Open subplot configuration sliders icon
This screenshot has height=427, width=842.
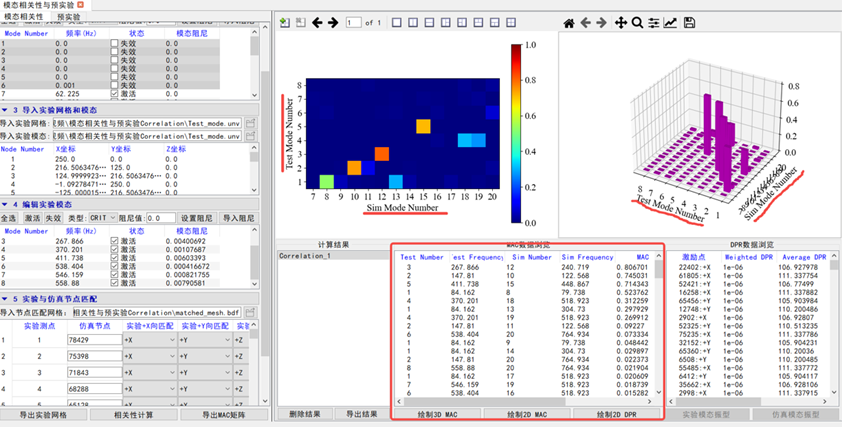654,23
